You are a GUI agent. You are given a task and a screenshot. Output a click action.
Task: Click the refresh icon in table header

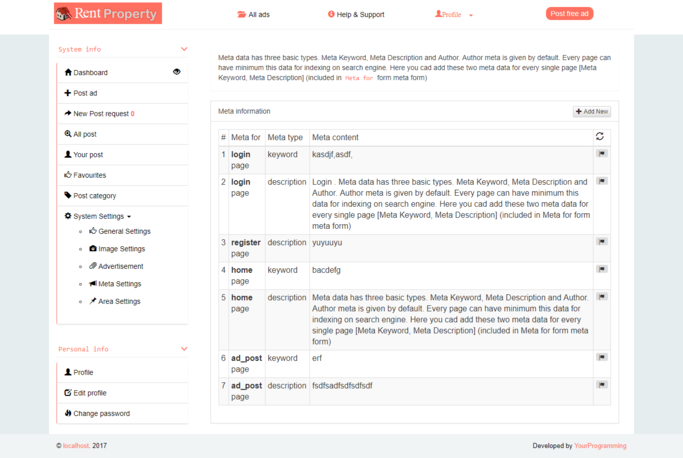click(x=600, y=137)
